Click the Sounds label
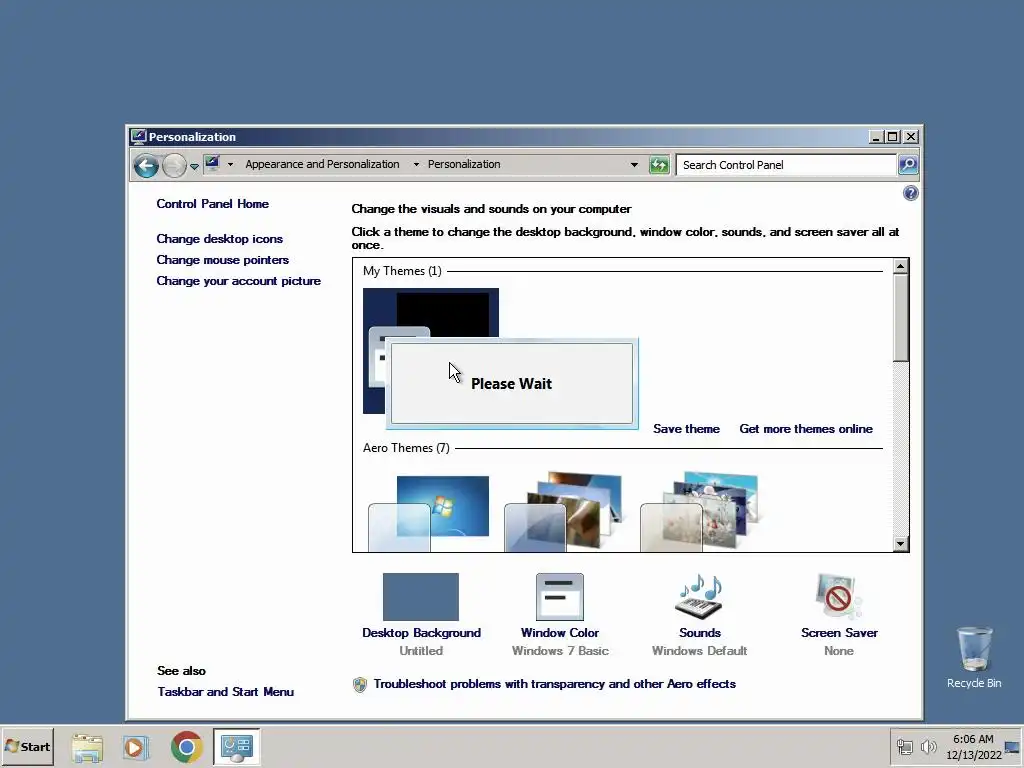Image resolution: width=1024 pixels, height=768 pixels. [x=699, y=633]
